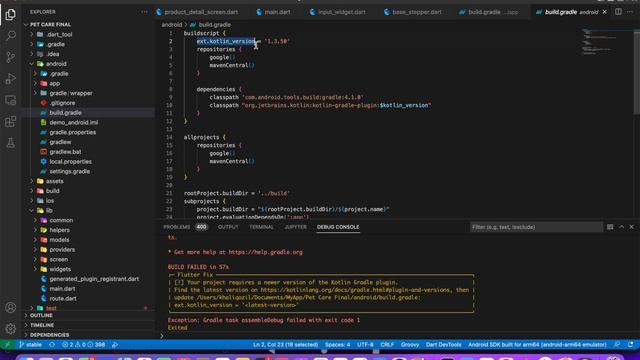The width and height of the screenshot is (640, 360).
Task: Select Android SDK emulator device in status bar
Action: tap(537, 344)
